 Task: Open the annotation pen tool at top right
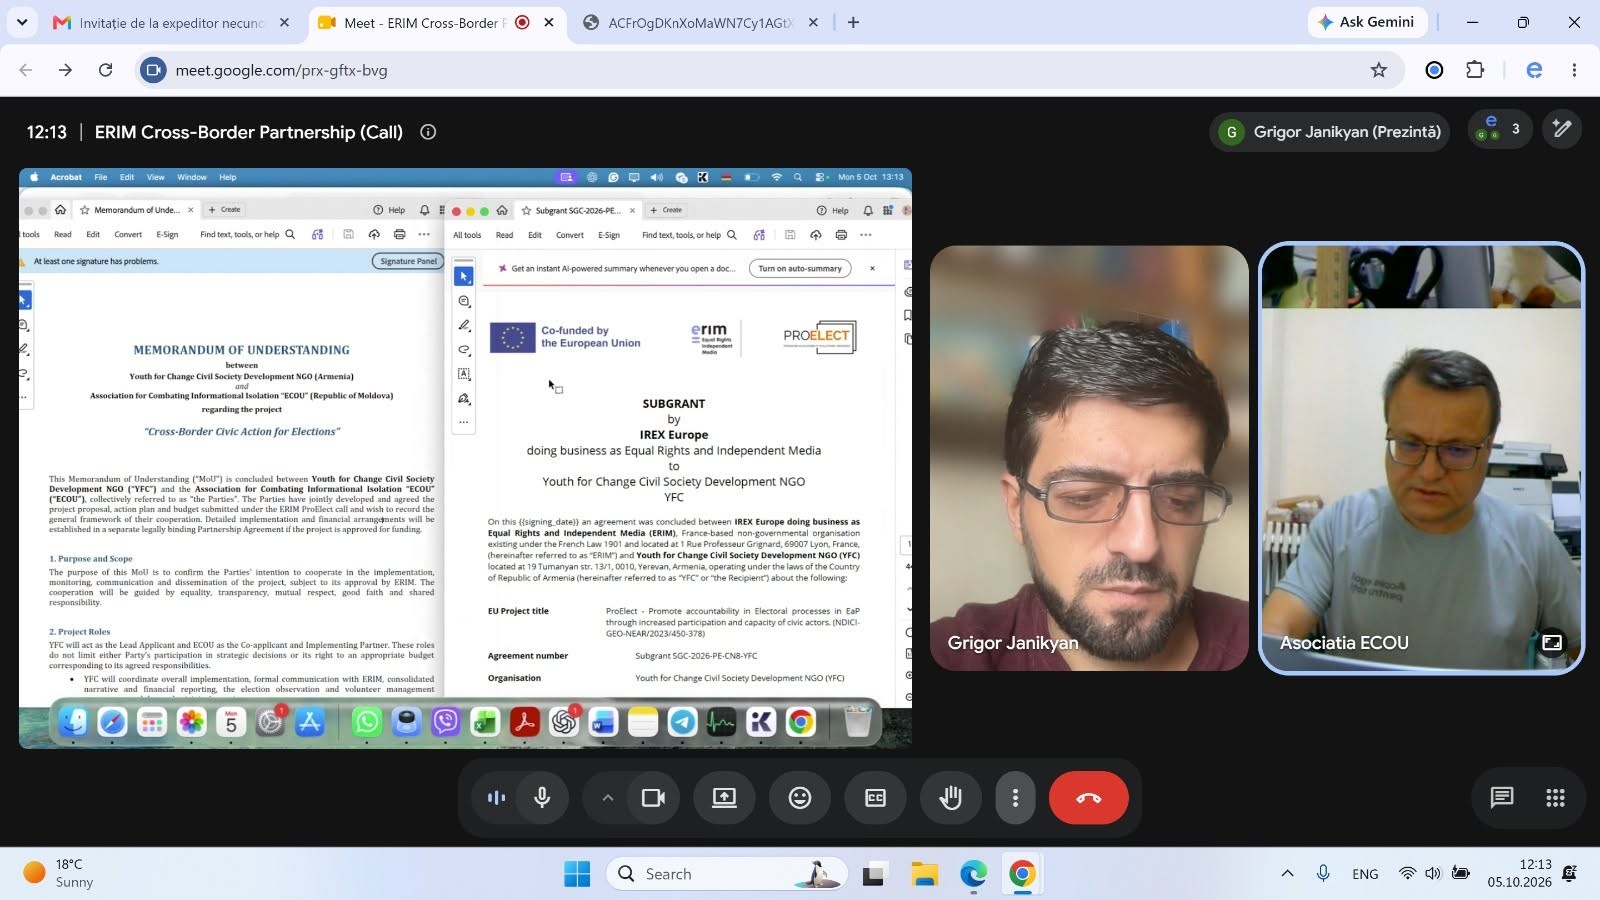1562,129
